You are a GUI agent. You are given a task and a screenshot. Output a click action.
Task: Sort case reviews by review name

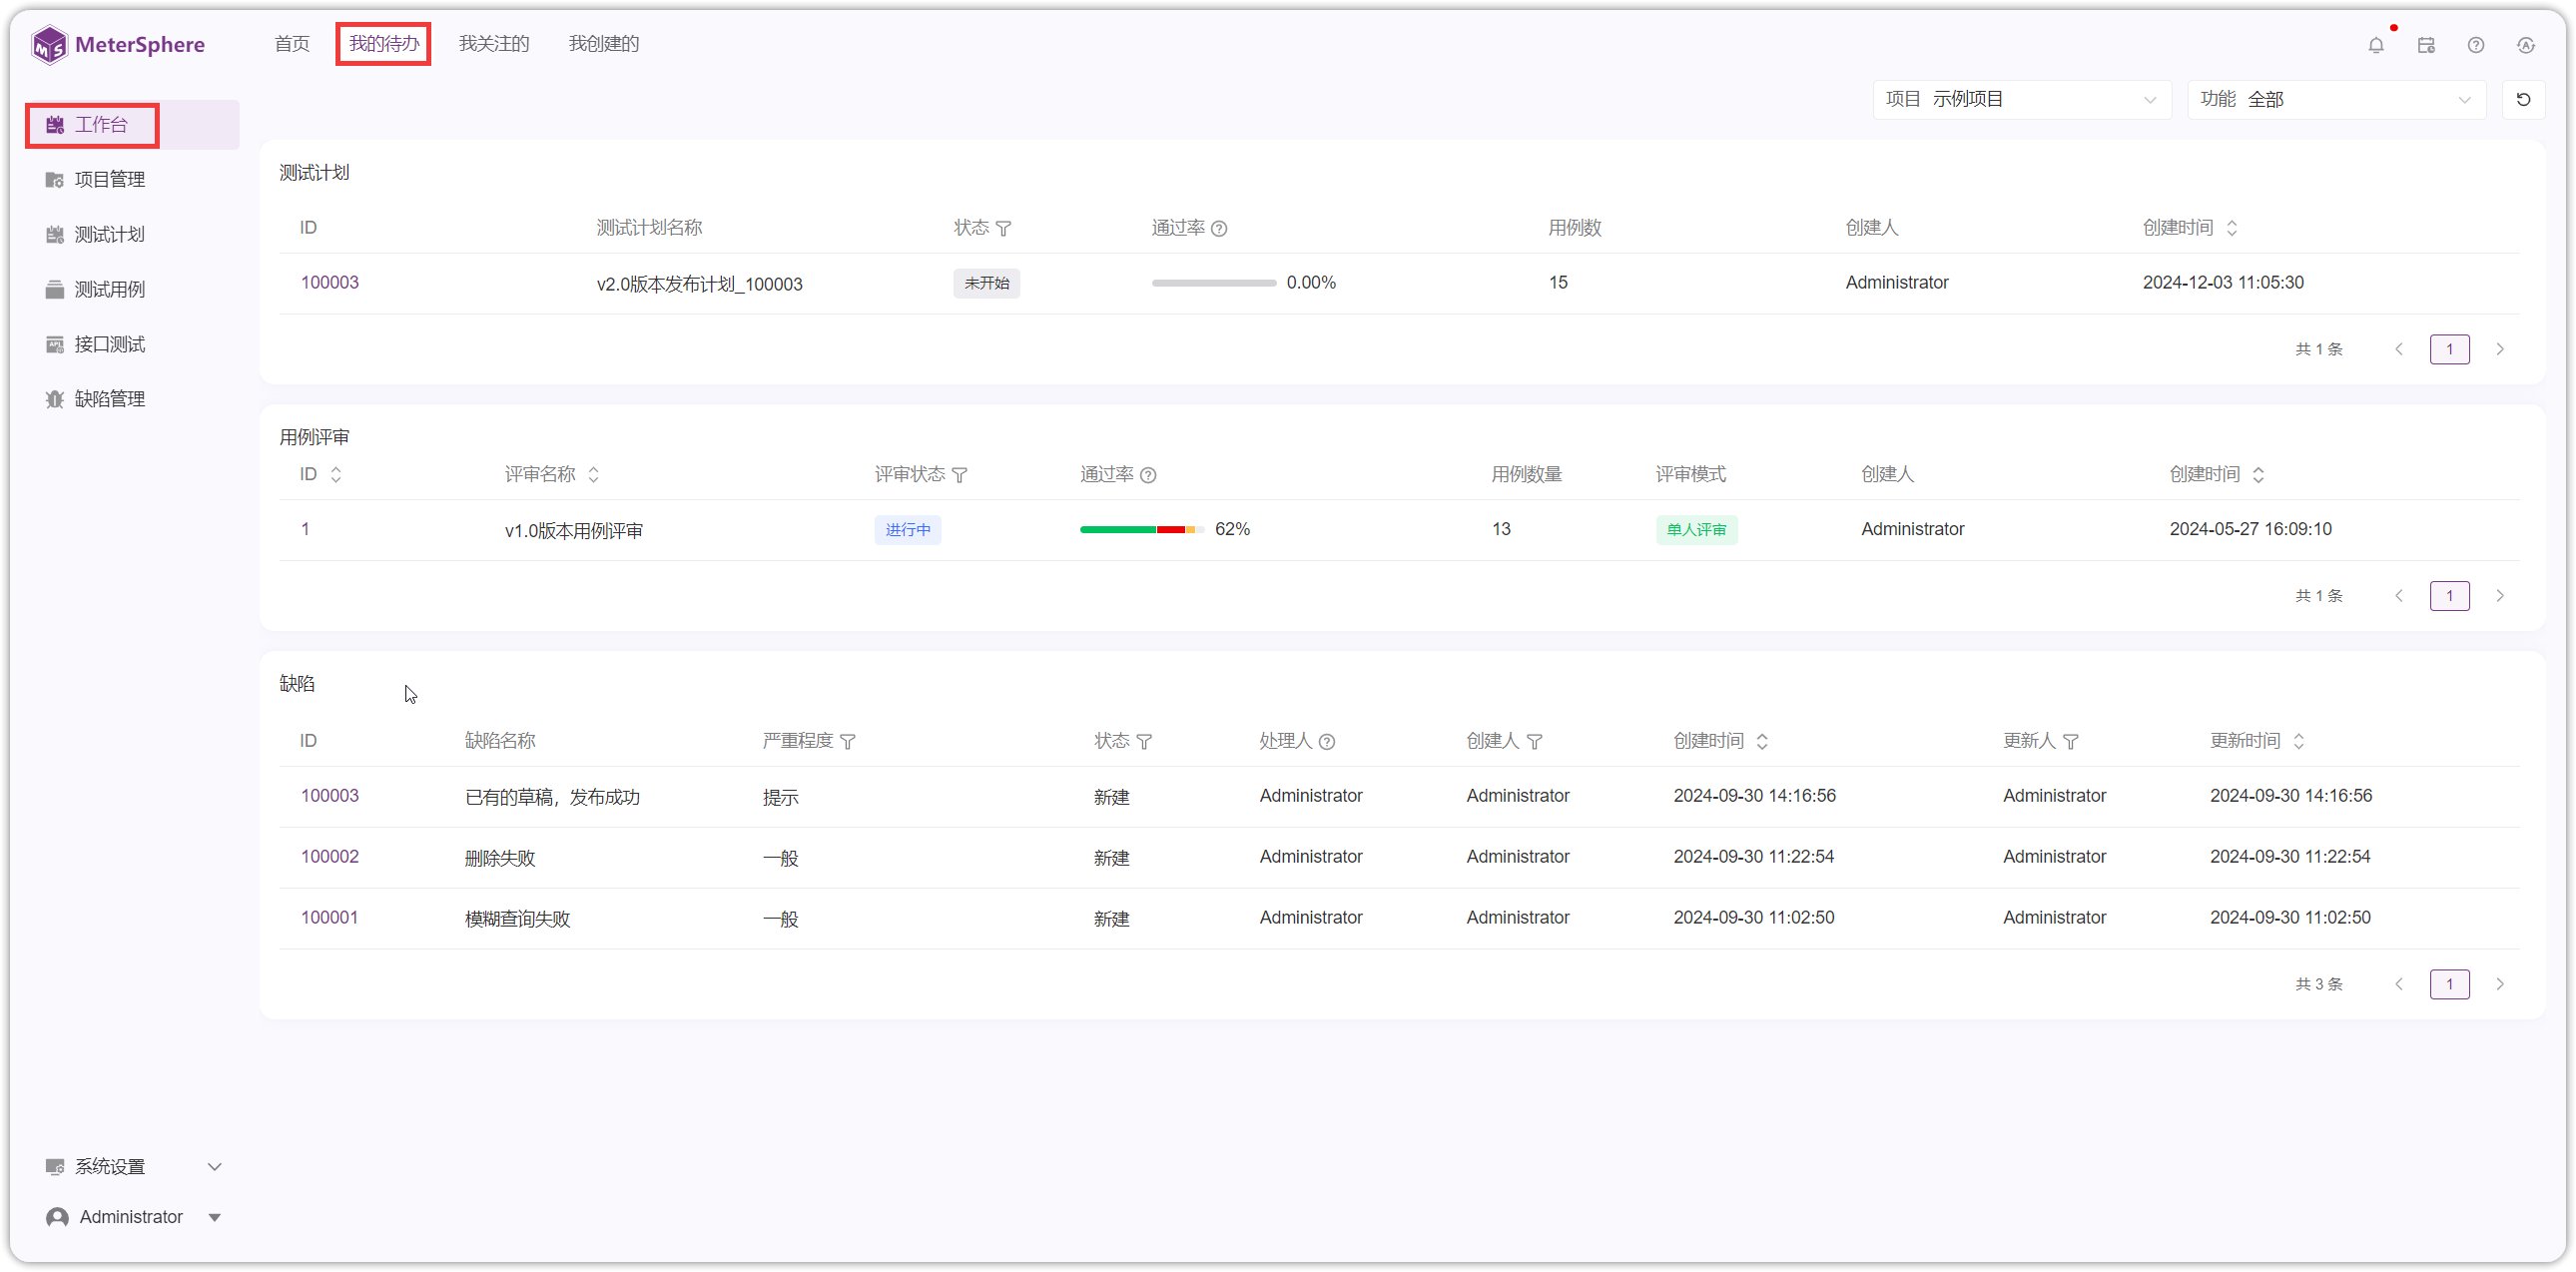pyautogui.click(x=594, y=475)
